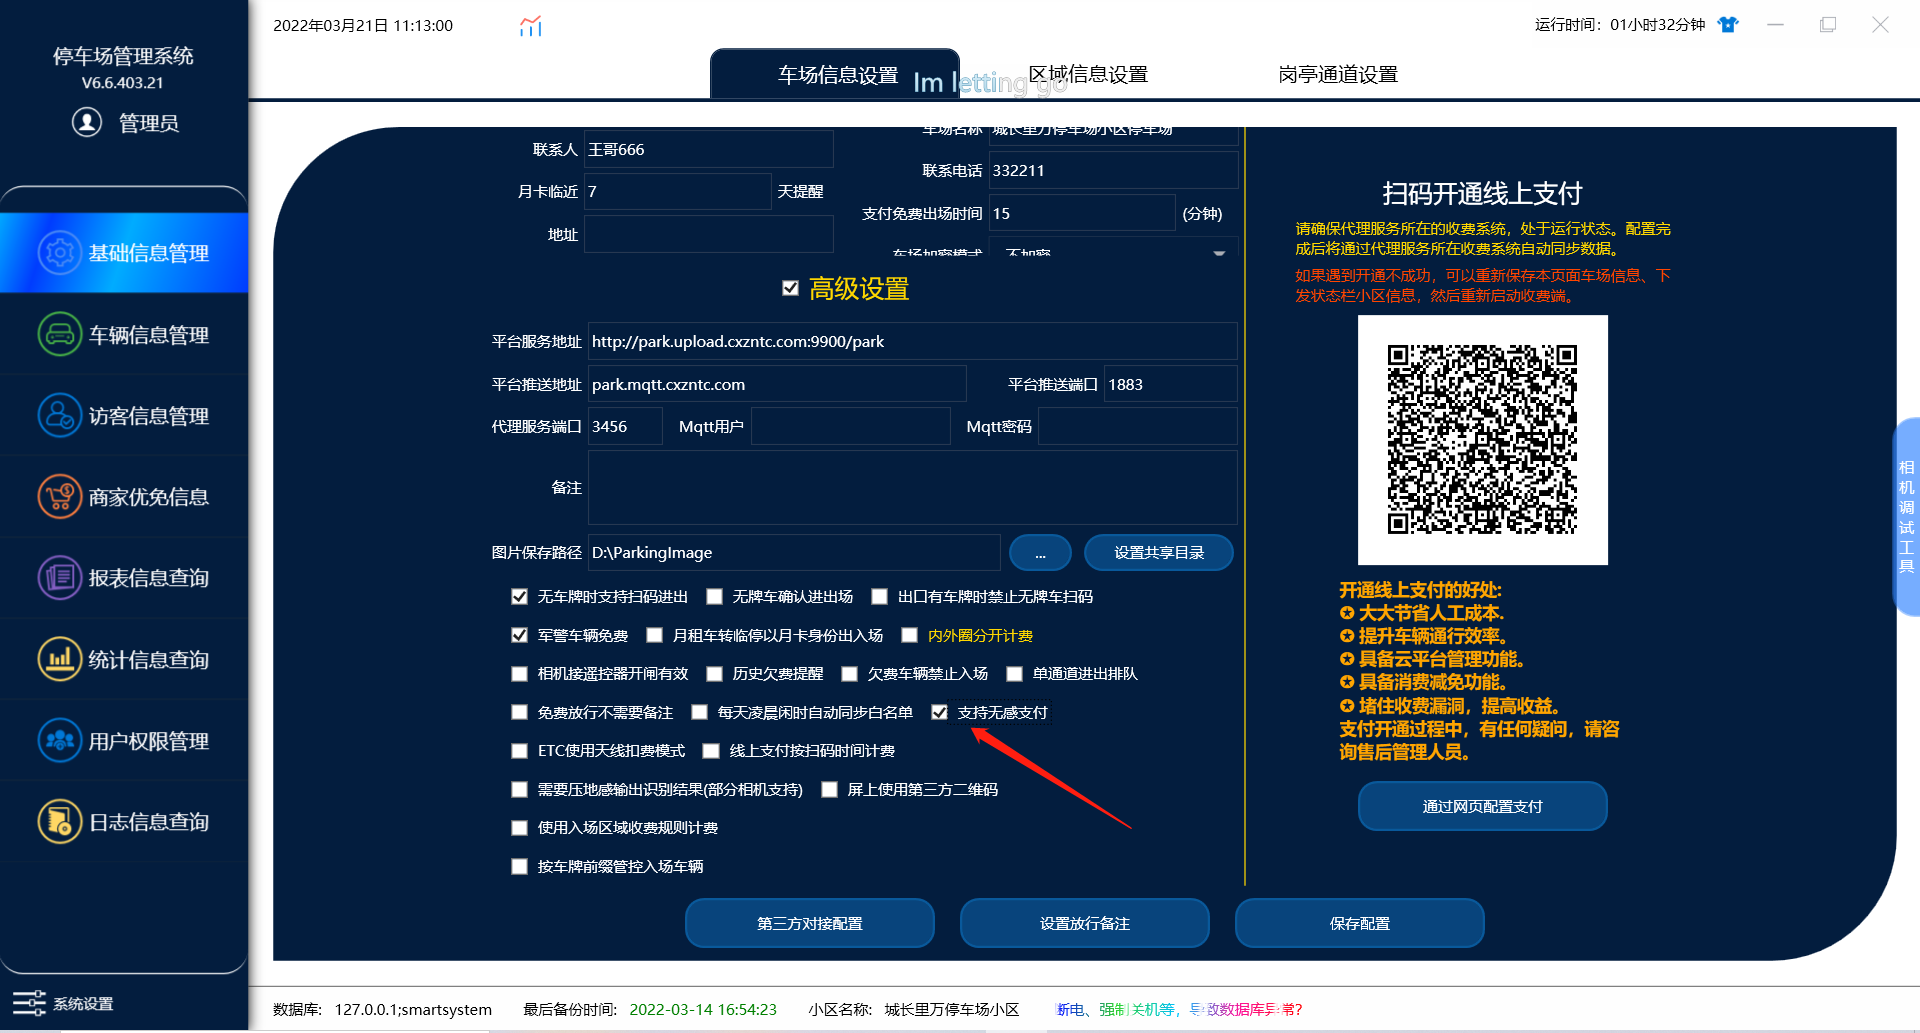
Task: Select 日志信息查询 in sidebar menu
Action: [124, 821]
